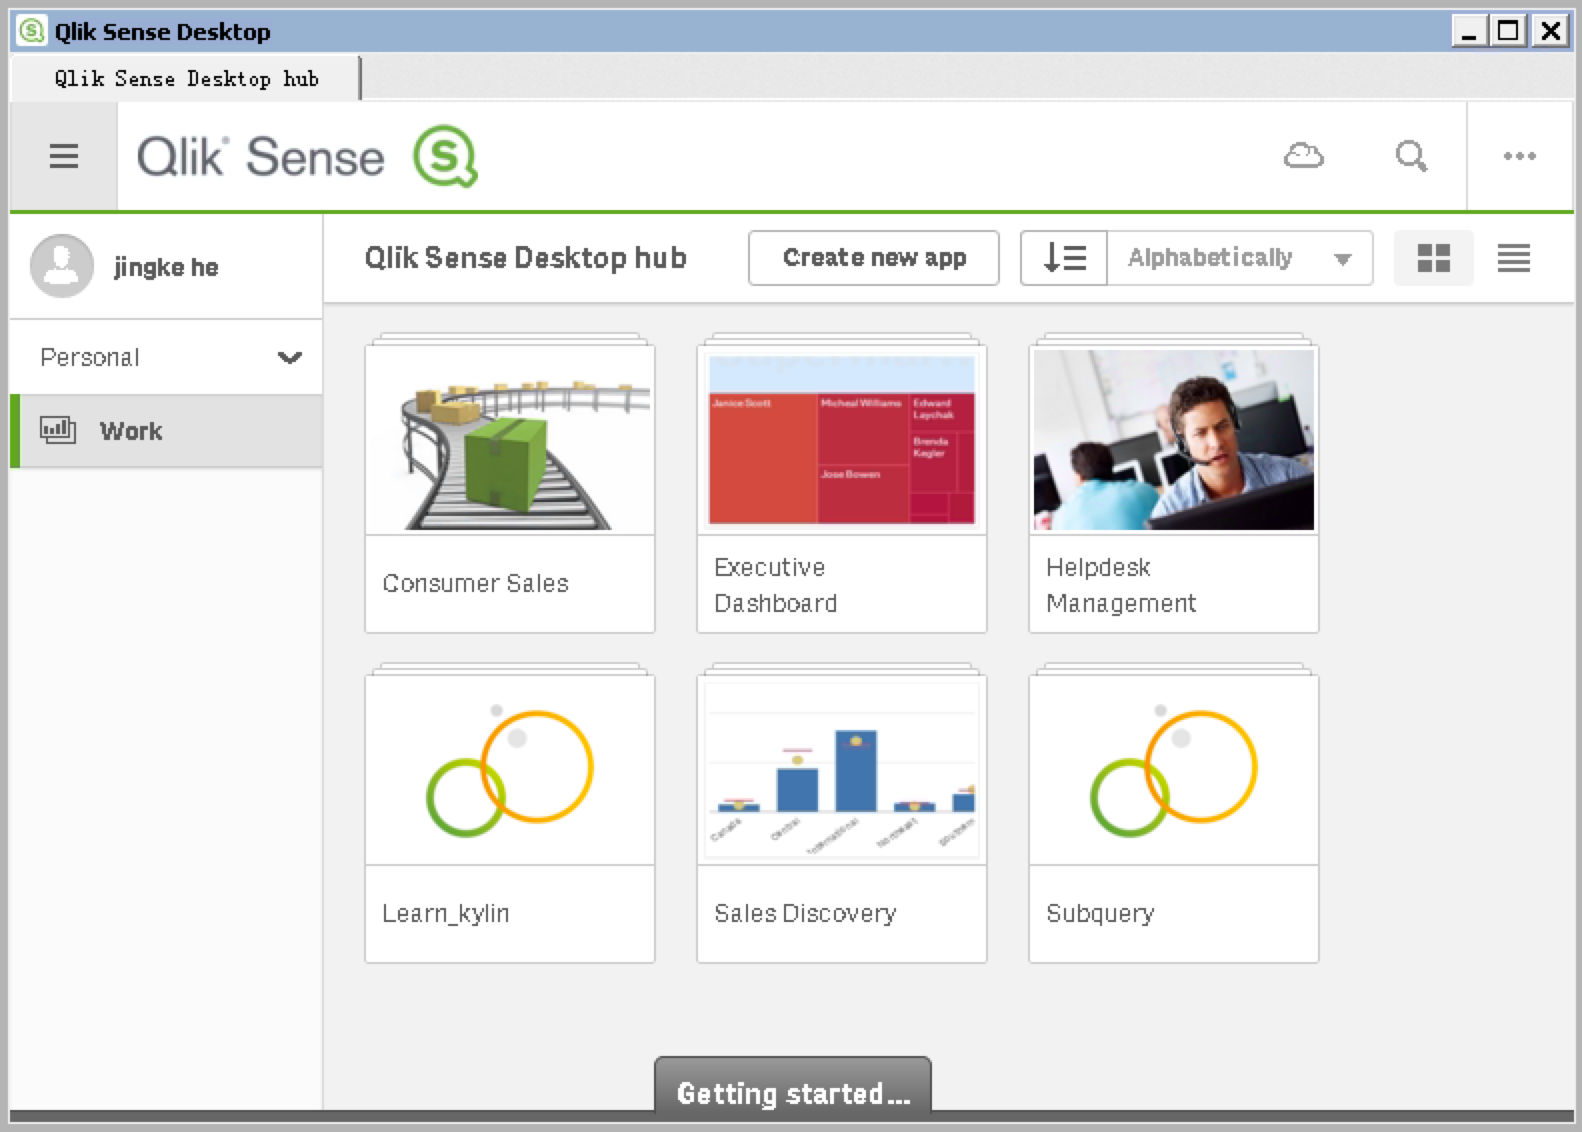
Task: Click the Create new app button
Action: tap(874, 258)
